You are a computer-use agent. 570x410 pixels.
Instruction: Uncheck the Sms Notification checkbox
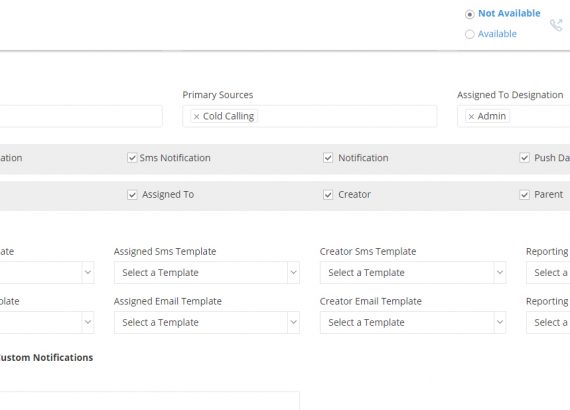click(132, 158)
